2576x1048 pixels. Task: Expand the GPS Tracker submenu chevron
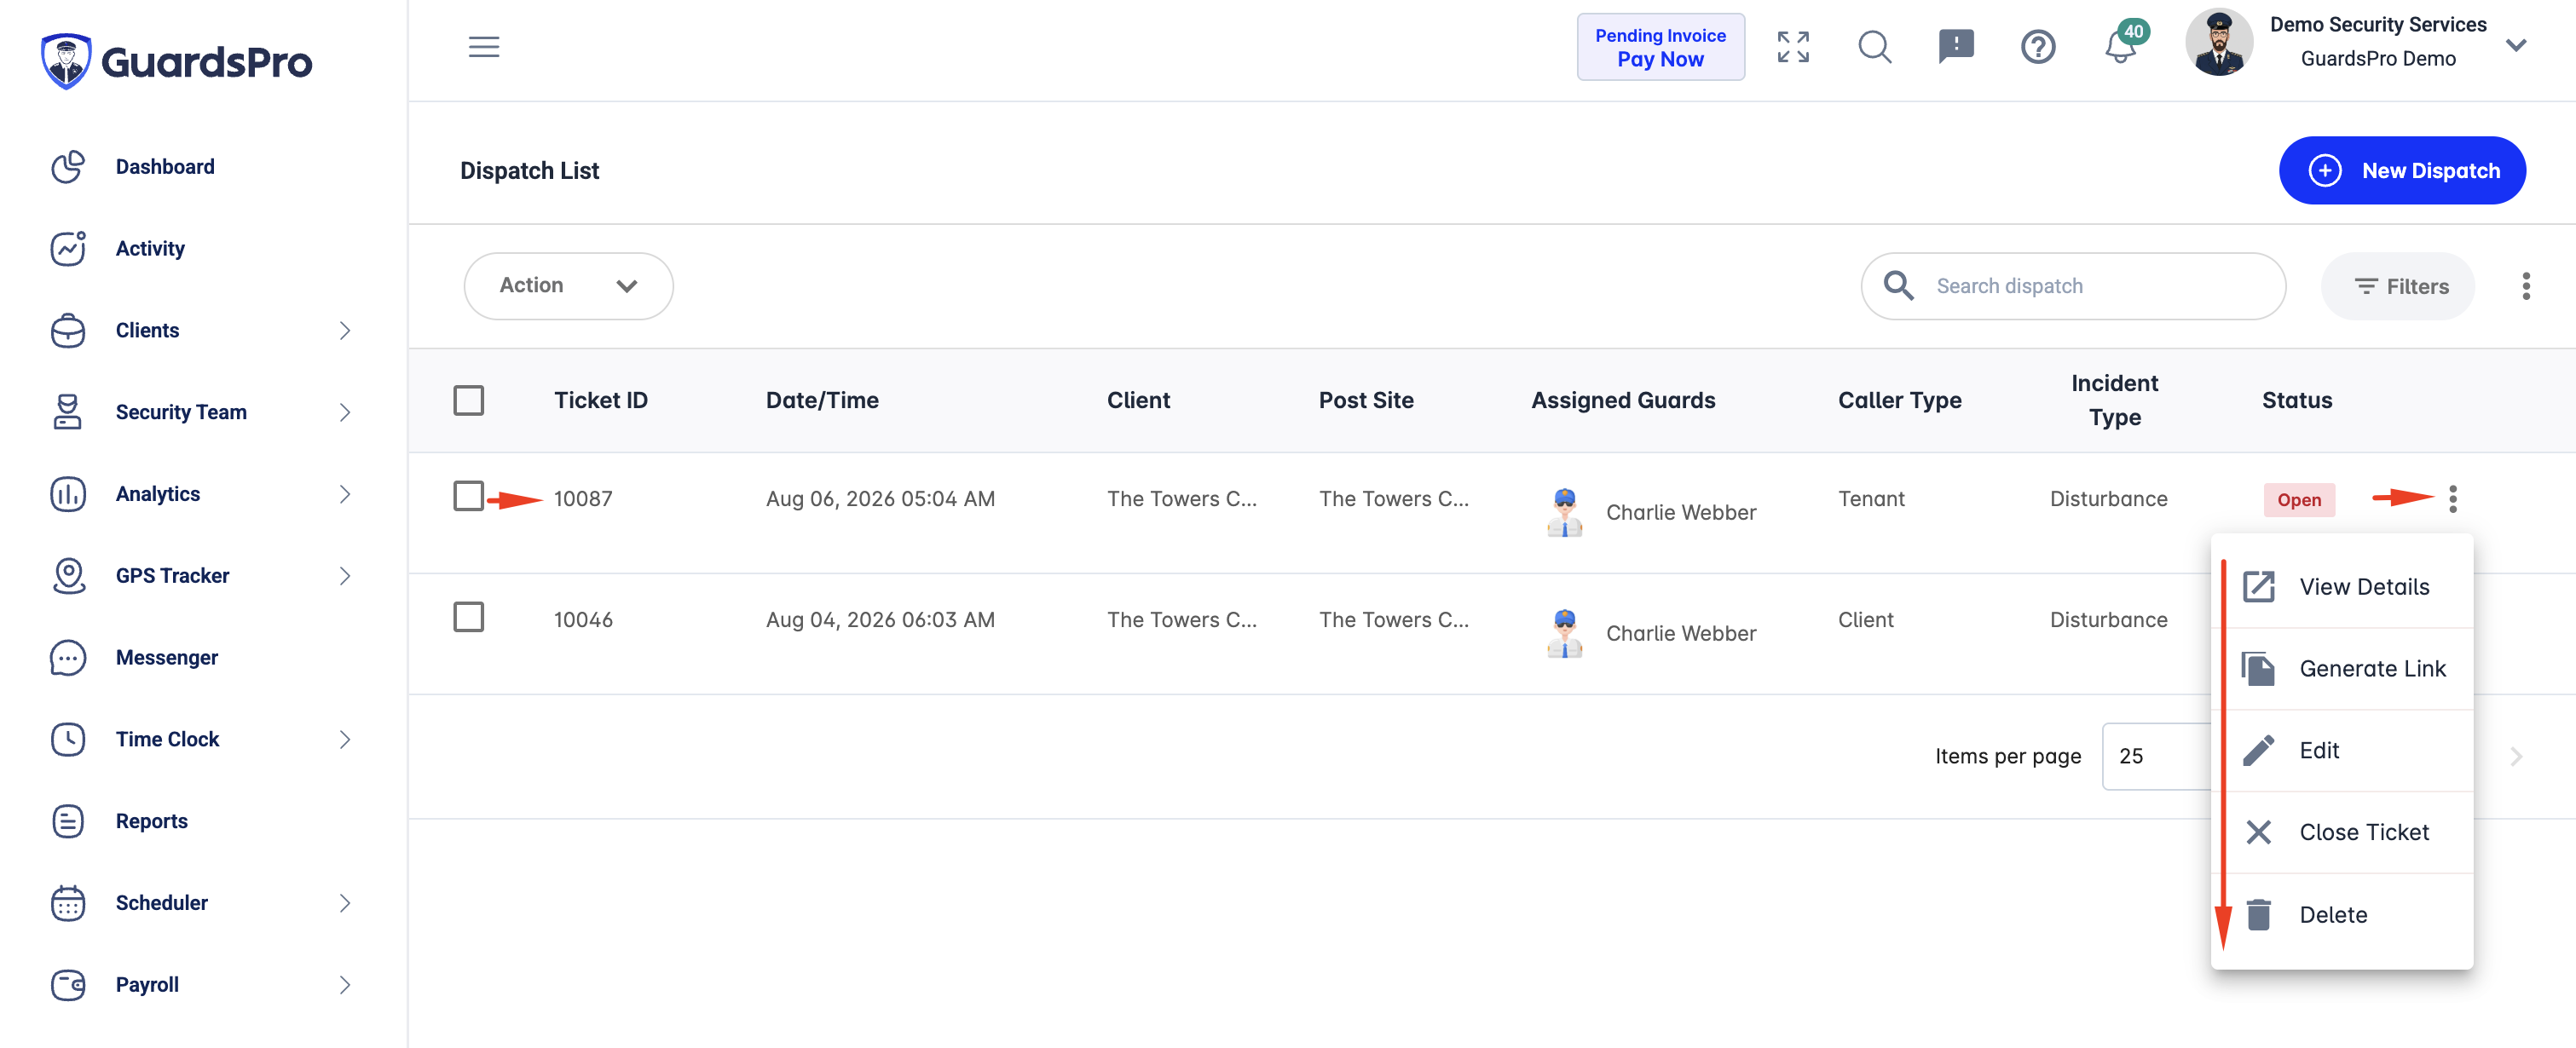(345, 576)
